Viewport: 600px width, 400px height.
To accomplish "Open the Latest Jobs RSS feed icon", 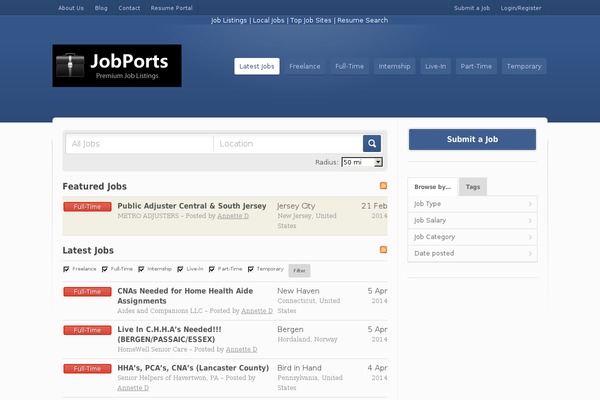I will 383,250.
